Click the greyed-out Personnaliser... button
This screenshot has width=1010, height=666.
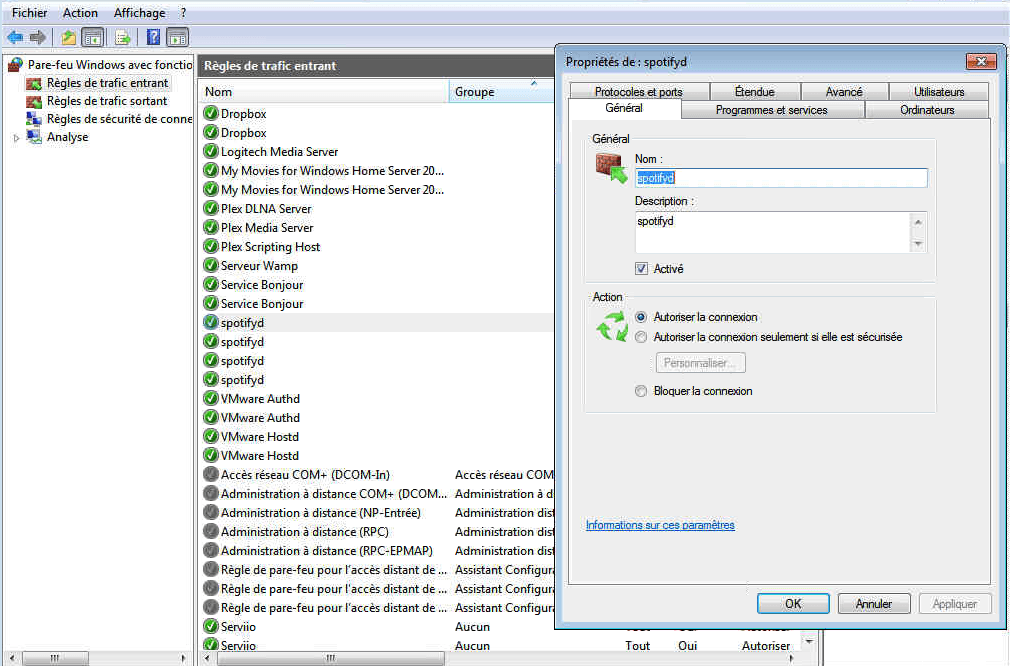click(x=700, y=363)
